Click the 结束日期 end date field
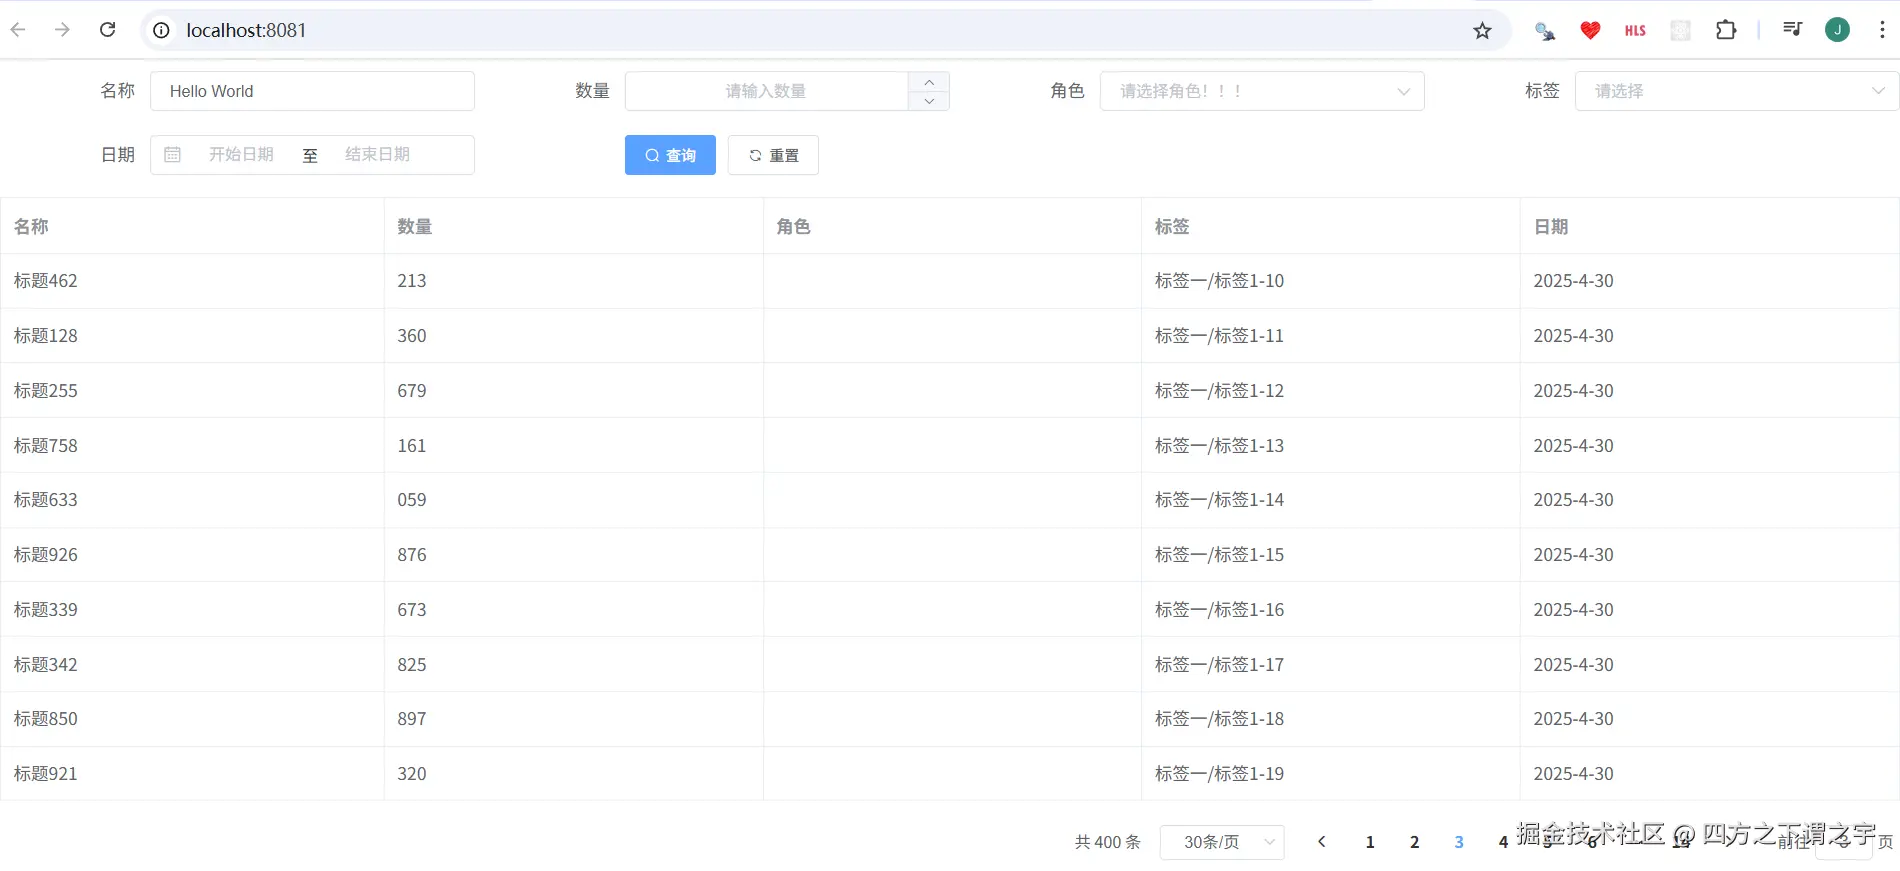 pos(377,154)
